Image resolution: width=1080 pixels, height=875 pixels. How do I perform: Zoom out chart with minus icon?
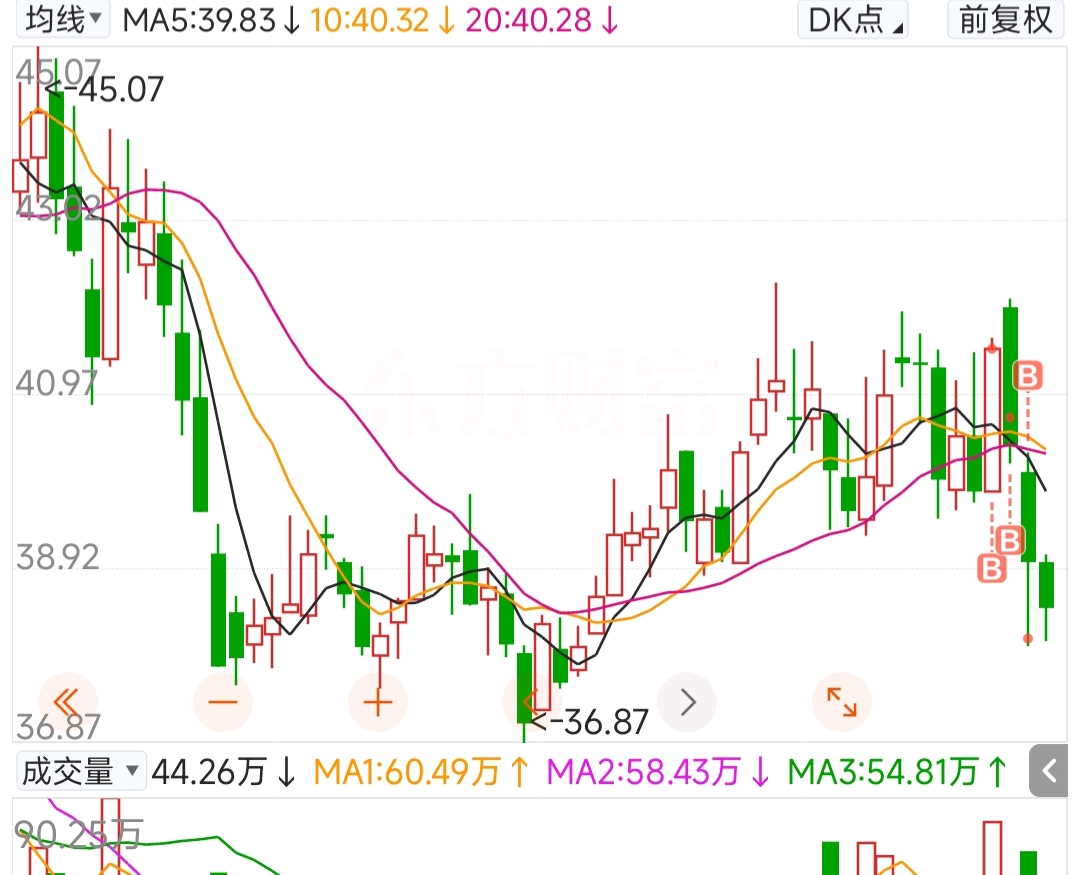pyautogui.click(x=222, y=703)
